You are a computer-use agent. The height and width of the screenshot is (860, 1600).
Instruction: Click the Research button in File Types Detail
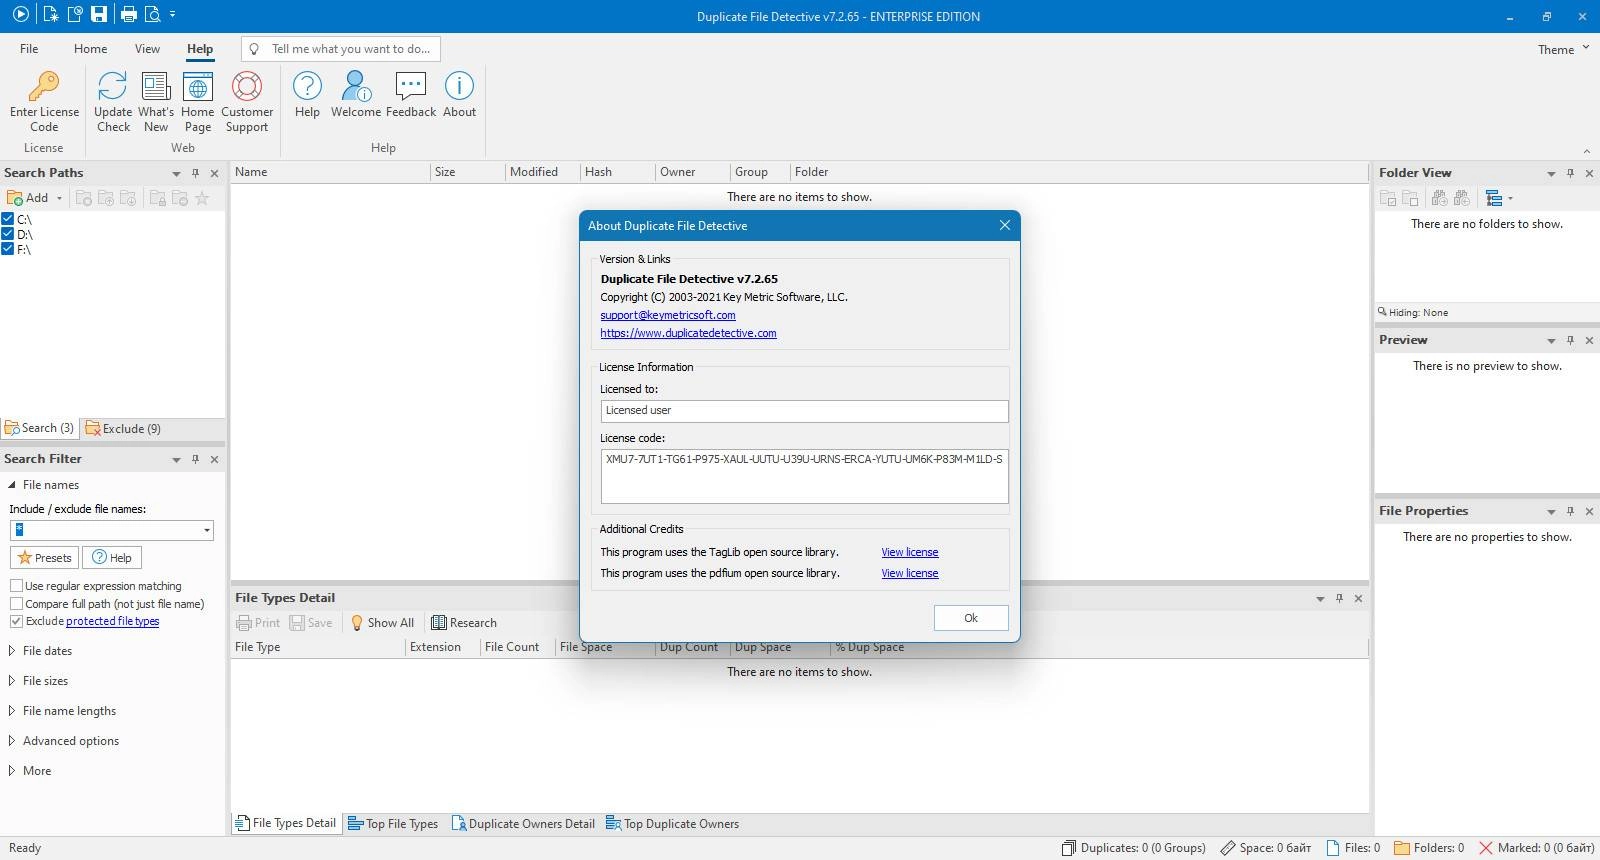pyautogui.click(x=463, y=623)
